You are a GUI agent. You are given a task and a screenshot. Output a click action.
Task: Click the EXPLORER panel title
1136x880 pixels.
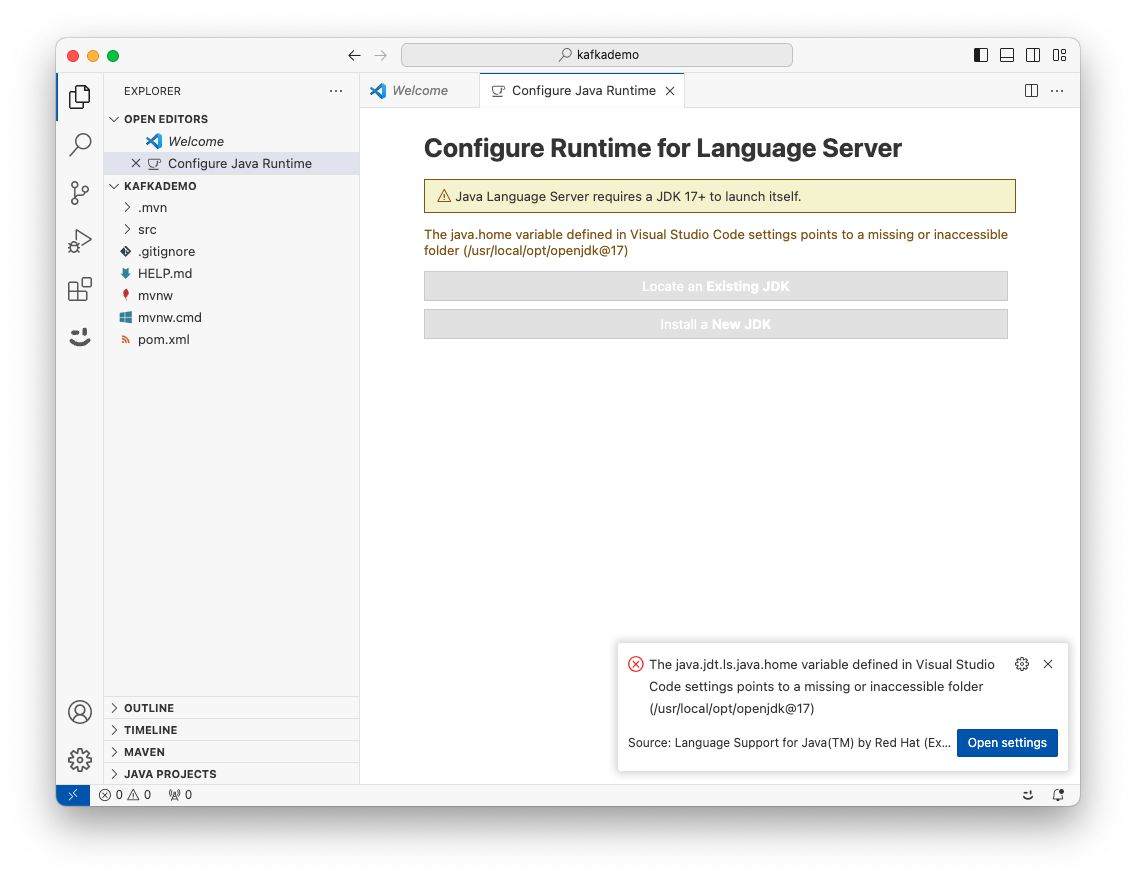click(x=152, y=91)
